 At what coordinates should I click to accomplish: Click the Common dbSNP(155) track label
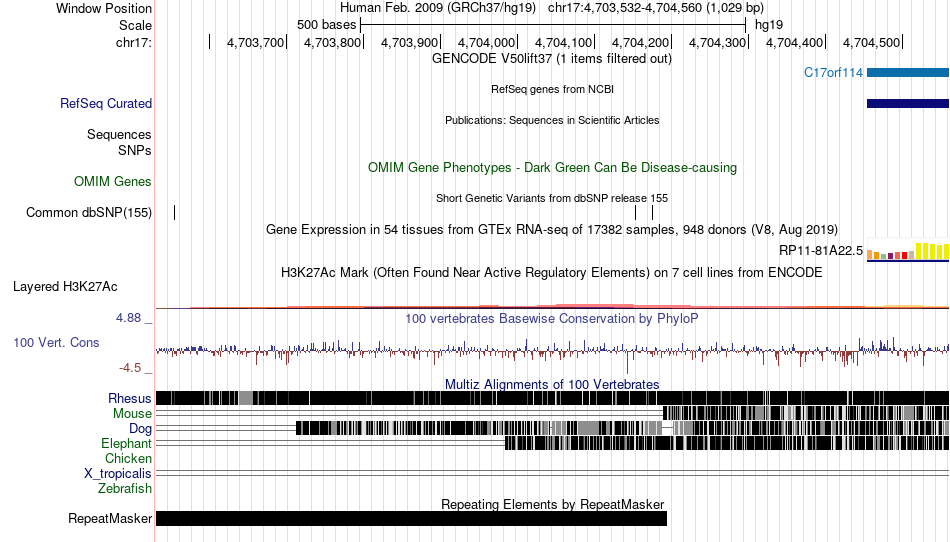pyautogui.click(x=89, y=213)
